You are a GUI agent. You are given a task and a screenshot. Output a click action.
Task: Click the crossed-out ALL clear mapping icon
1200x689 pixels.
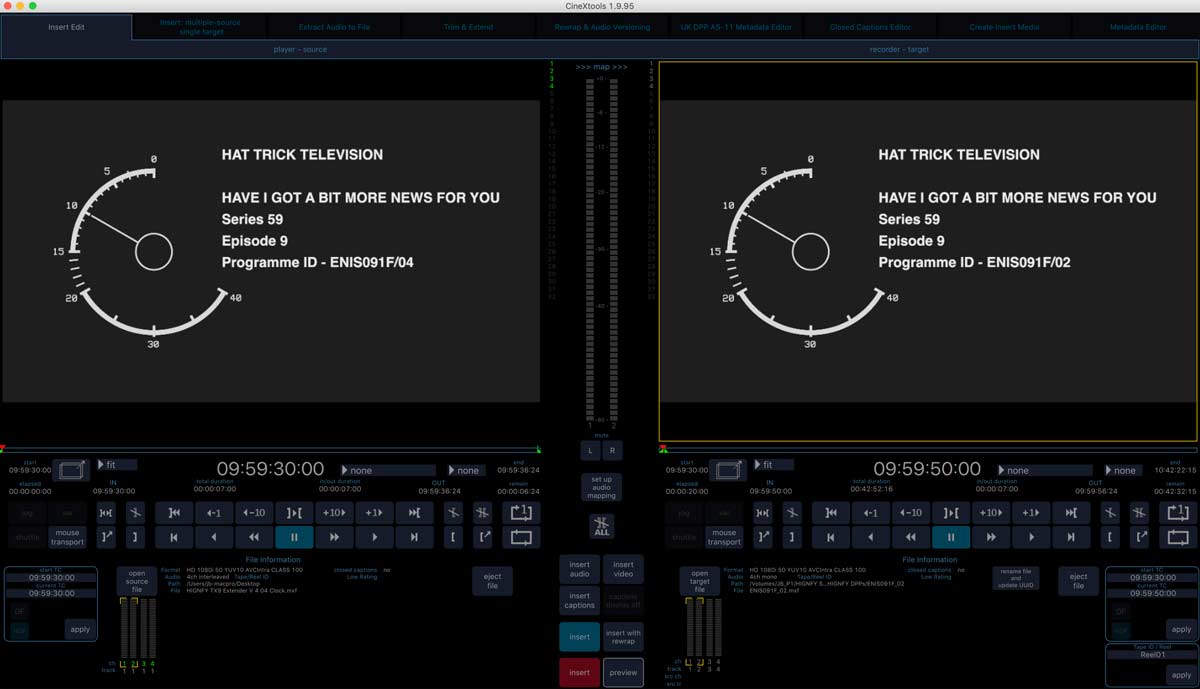click(601, 527)
